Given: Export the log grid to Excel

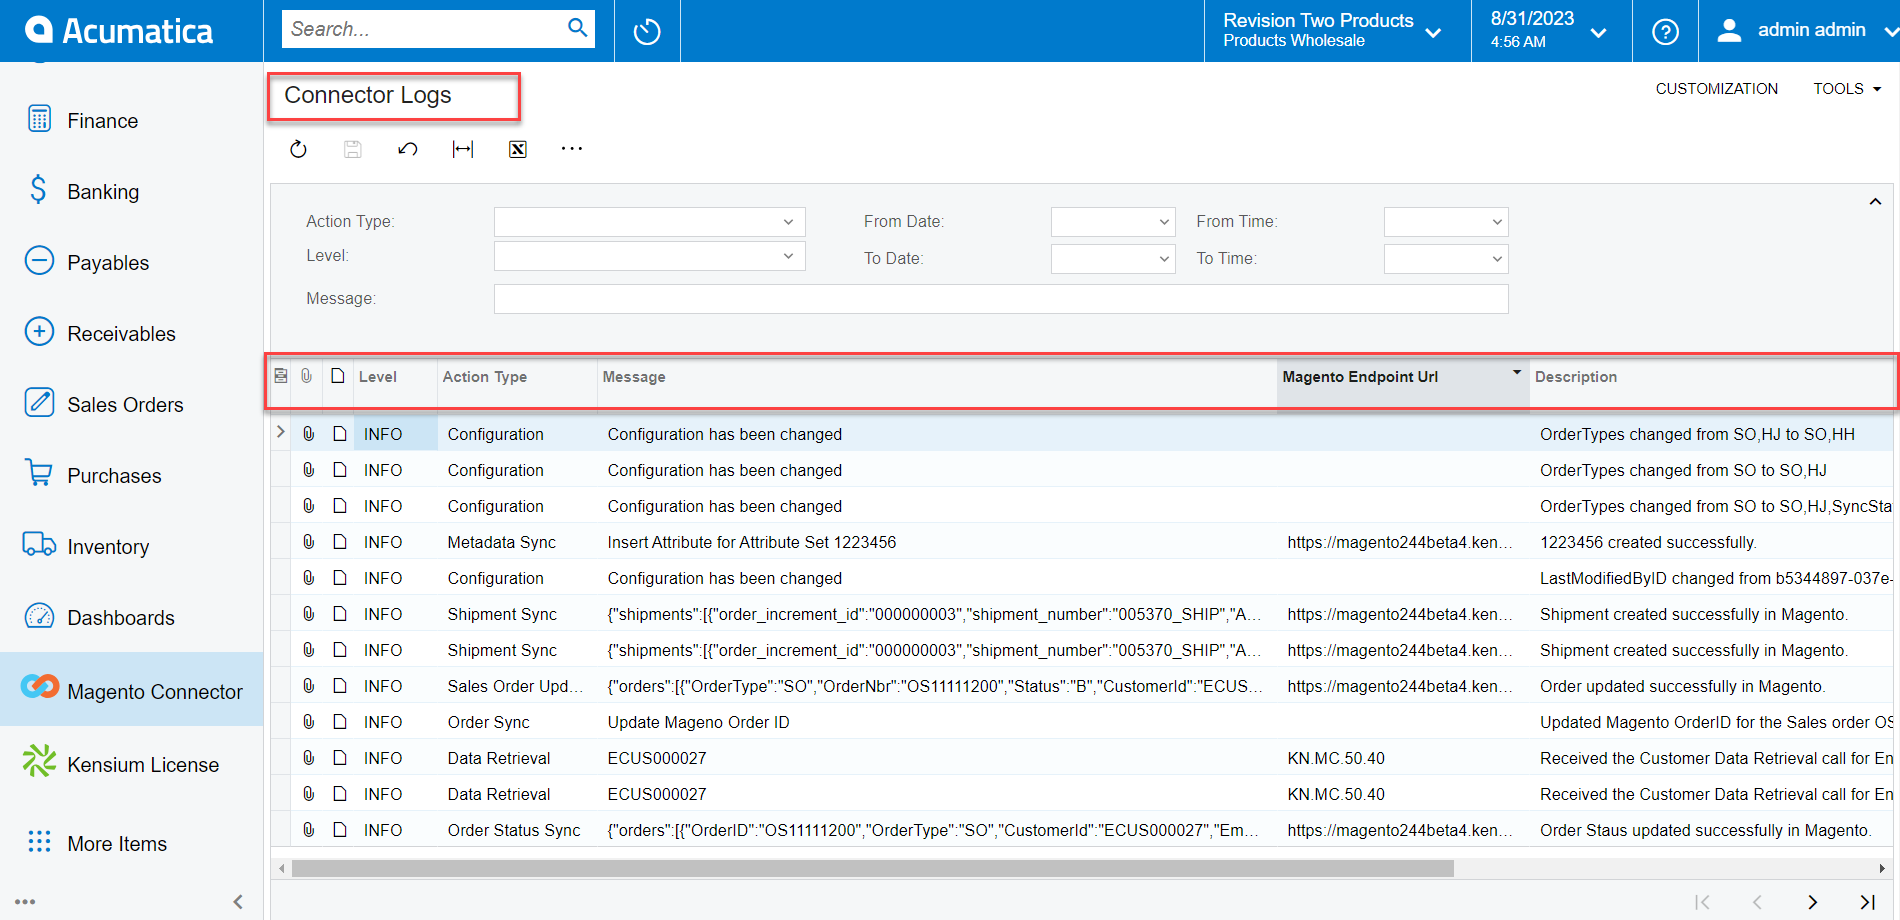Looking at the screenshot, I should 517,148.
